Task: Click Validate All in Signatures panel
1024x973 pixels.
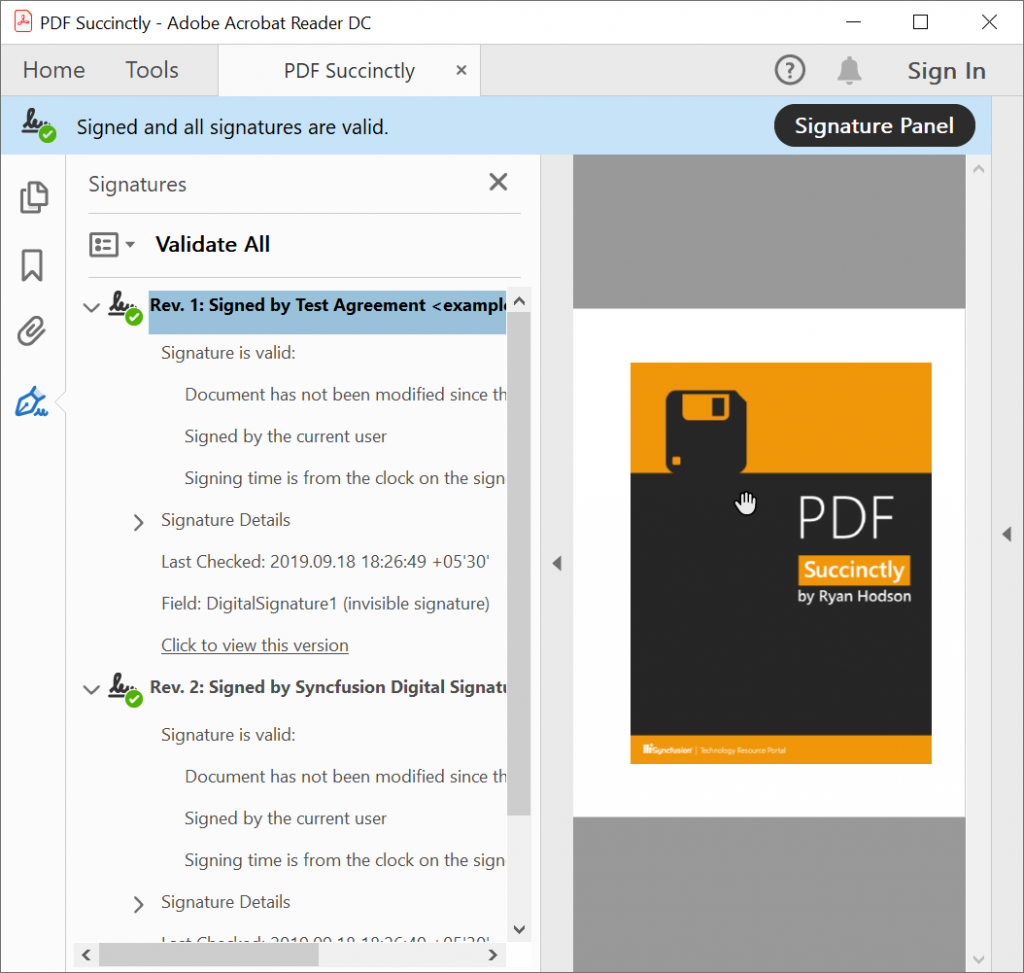Action: tap(212, 245)
